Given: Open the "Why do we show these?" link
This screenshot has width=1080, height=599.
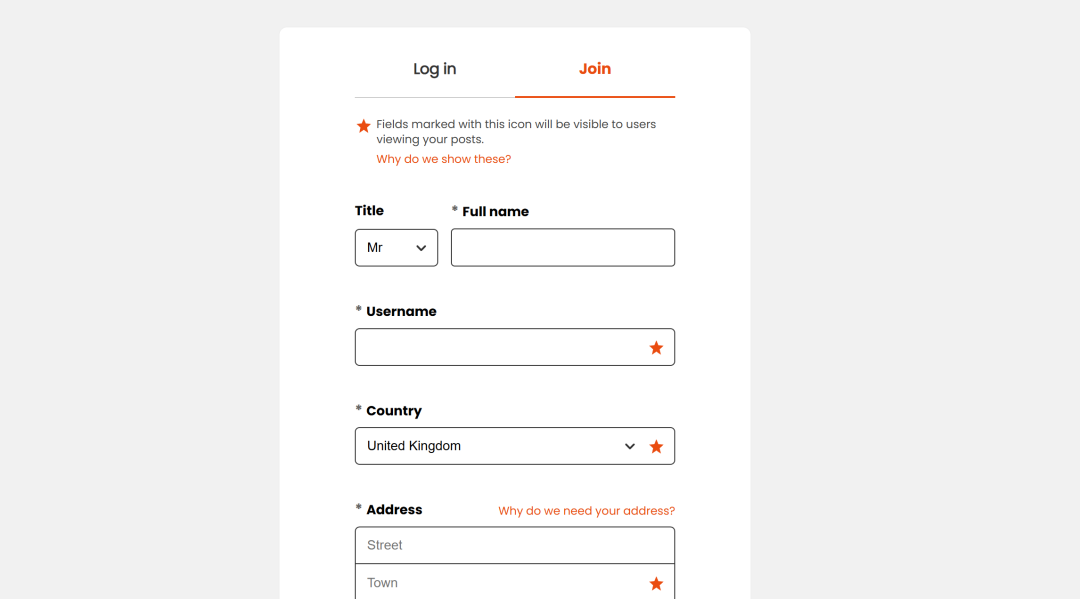Looking at the screenshot, I should 443,159.
